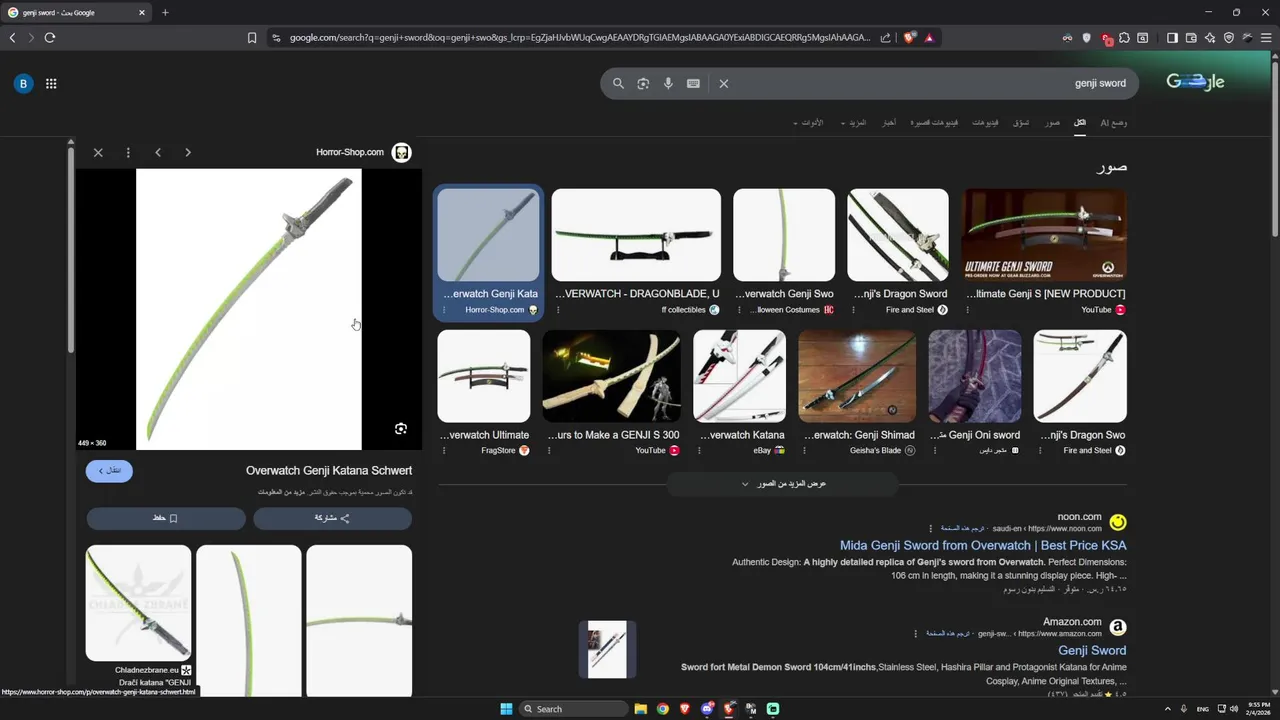Go to next image in preview panel
Viewport: 1280px width, 720px height.
click(188, 153)
